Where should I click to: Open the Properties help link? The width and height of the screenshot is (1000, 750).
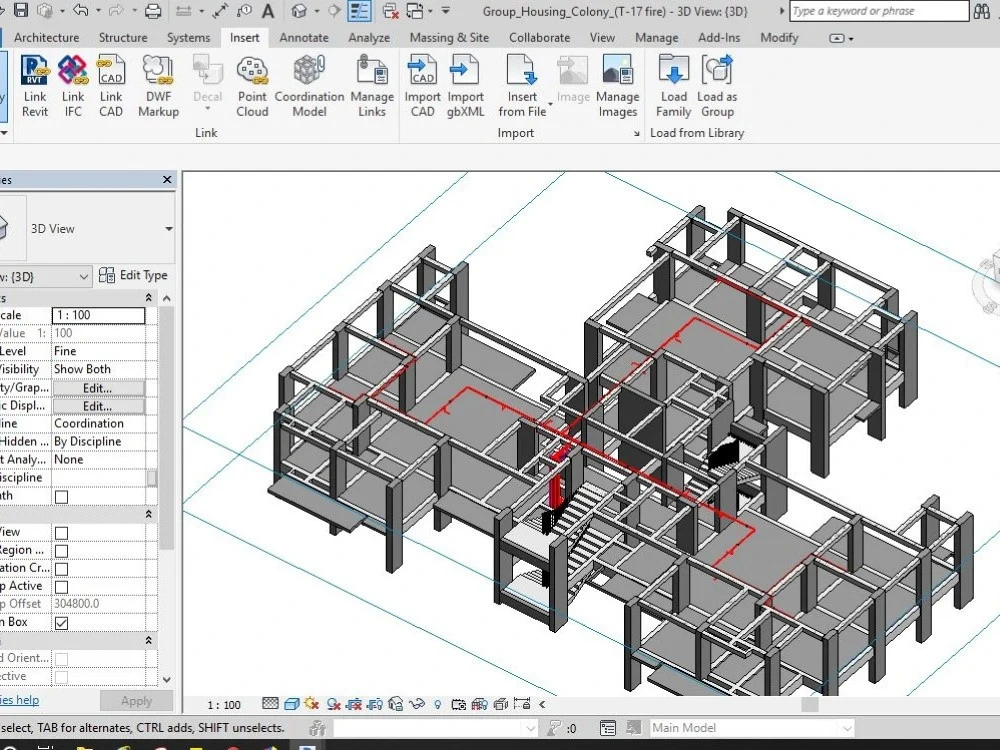click(x=19, y=700)
